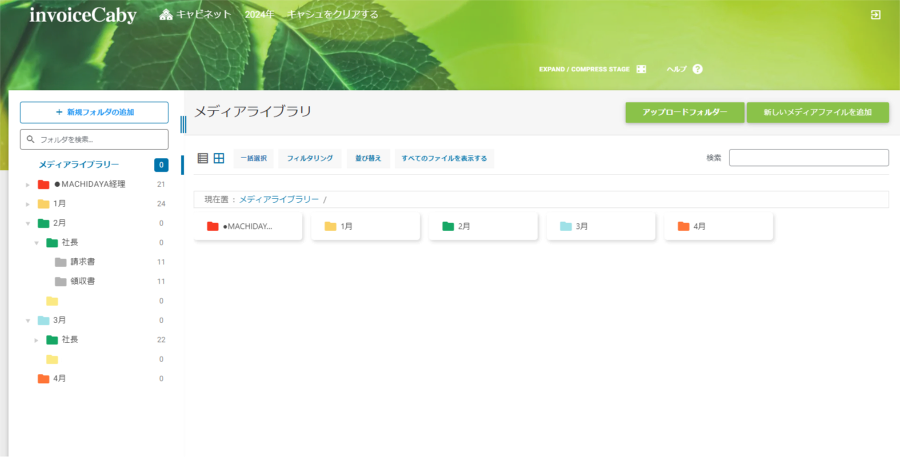Open the orange 4月 folder card
The image size is (900, 457).
coord(718,227)
